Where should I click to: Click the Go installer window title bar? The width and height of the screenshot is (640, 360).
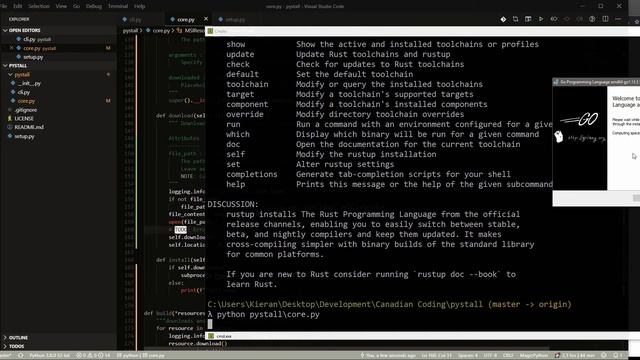tap(596, 82)
